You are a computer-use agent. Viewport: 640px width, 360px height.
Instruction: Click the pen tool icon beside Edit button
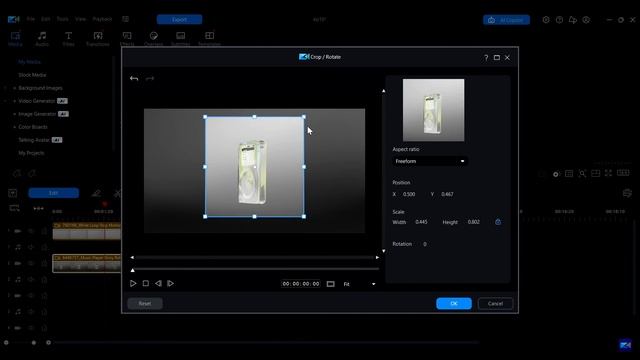coord(96,193)
